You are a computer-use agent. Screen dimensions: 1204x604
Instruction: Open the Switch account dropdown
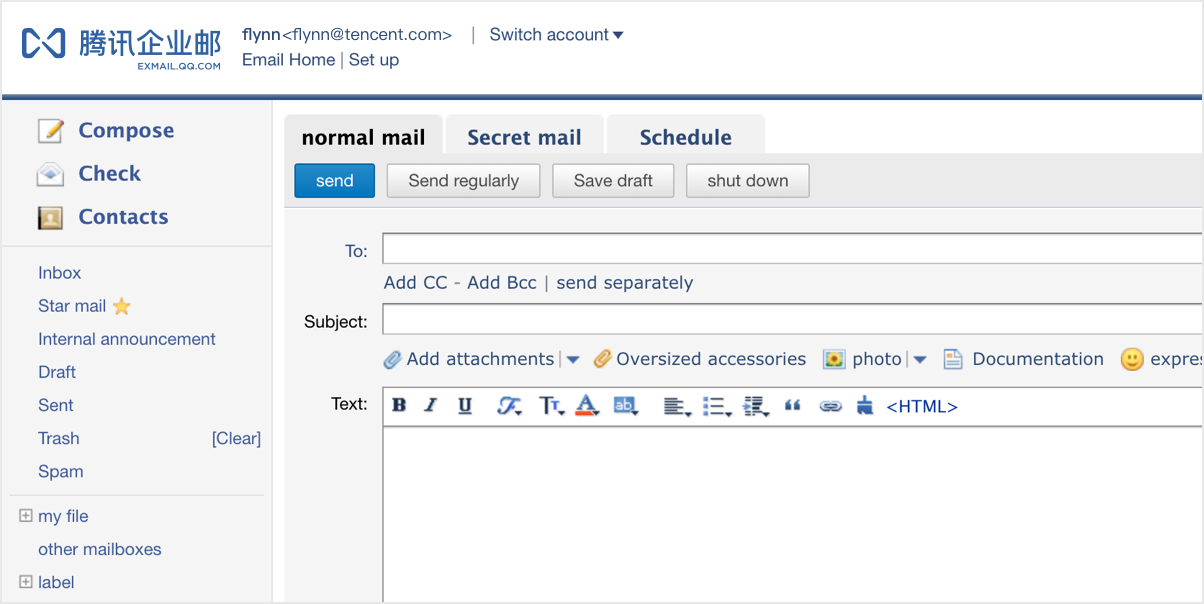[556, 35]
